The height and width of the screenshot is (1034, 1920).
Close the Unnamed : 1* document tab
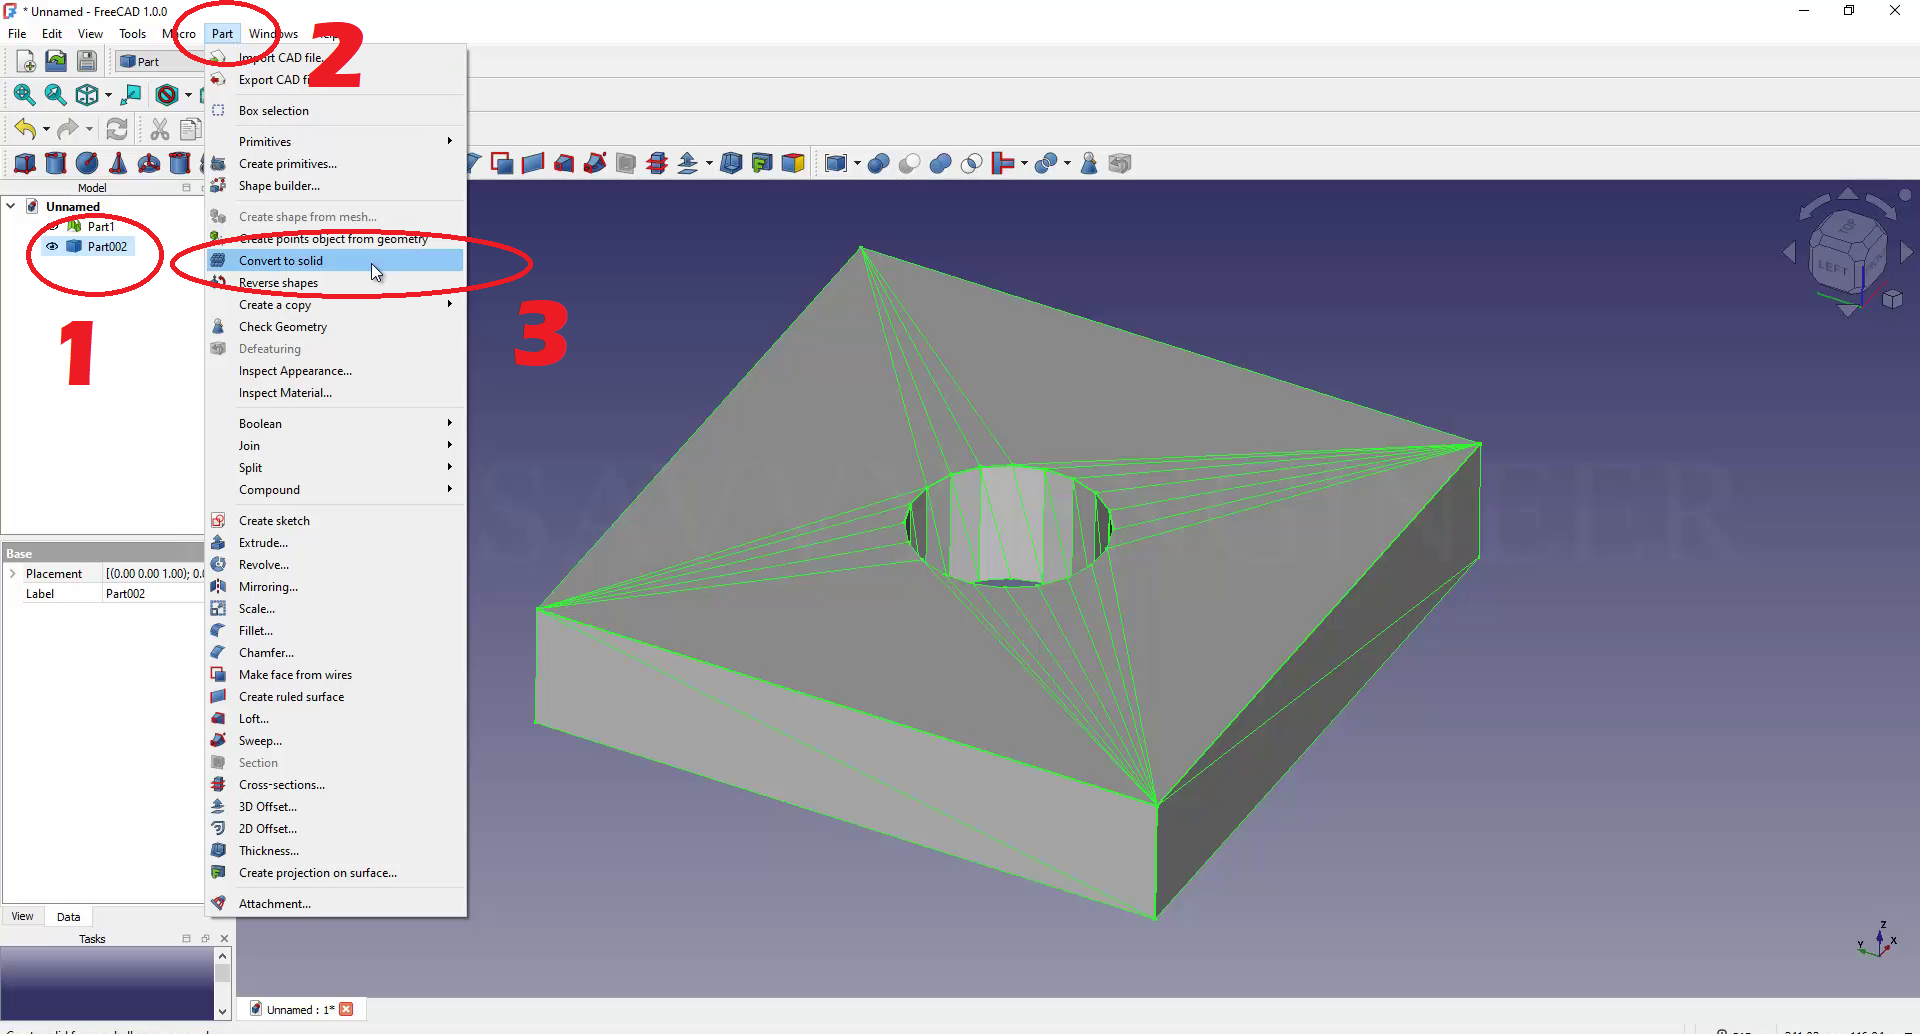346,1009
